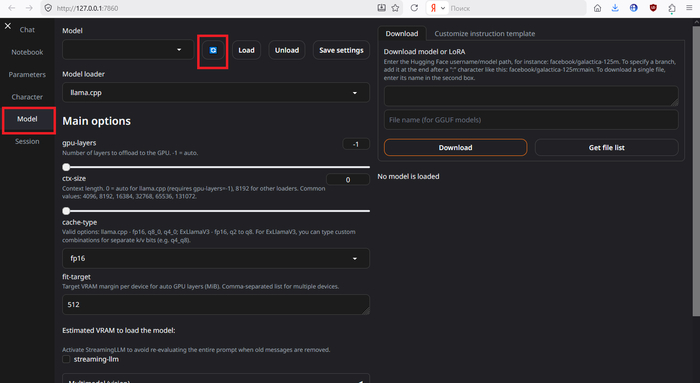This screenshot has height=383, width=700.
Task: Click the 'No model is loaded' status text
Action: [408, 176]
